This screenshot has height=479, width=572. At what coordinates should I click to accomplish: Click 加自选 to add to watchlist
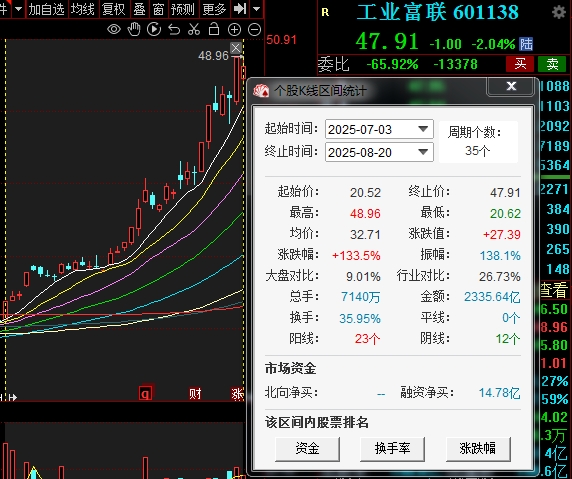46,9
